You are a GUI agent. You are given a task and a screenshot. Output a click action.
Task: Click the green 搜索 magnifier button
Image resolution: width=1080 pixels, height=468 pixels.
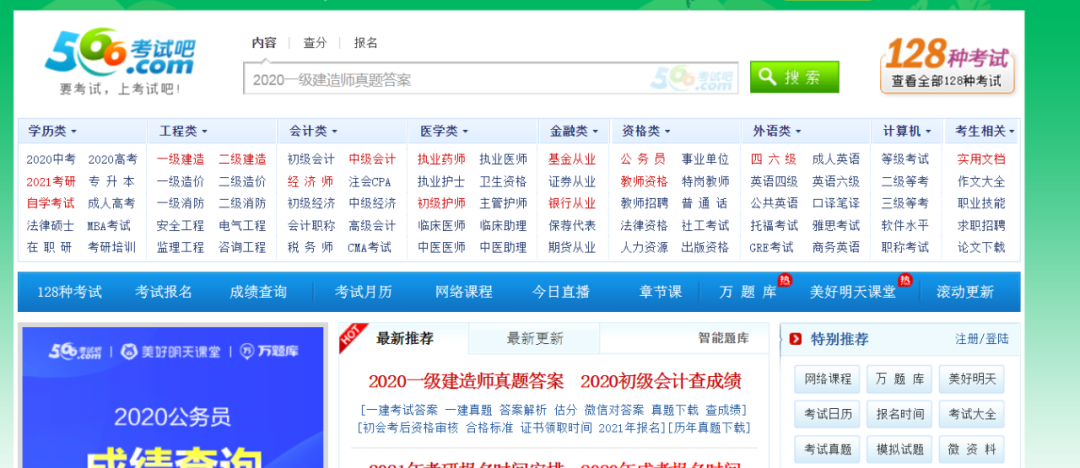(x=794, y=77)
